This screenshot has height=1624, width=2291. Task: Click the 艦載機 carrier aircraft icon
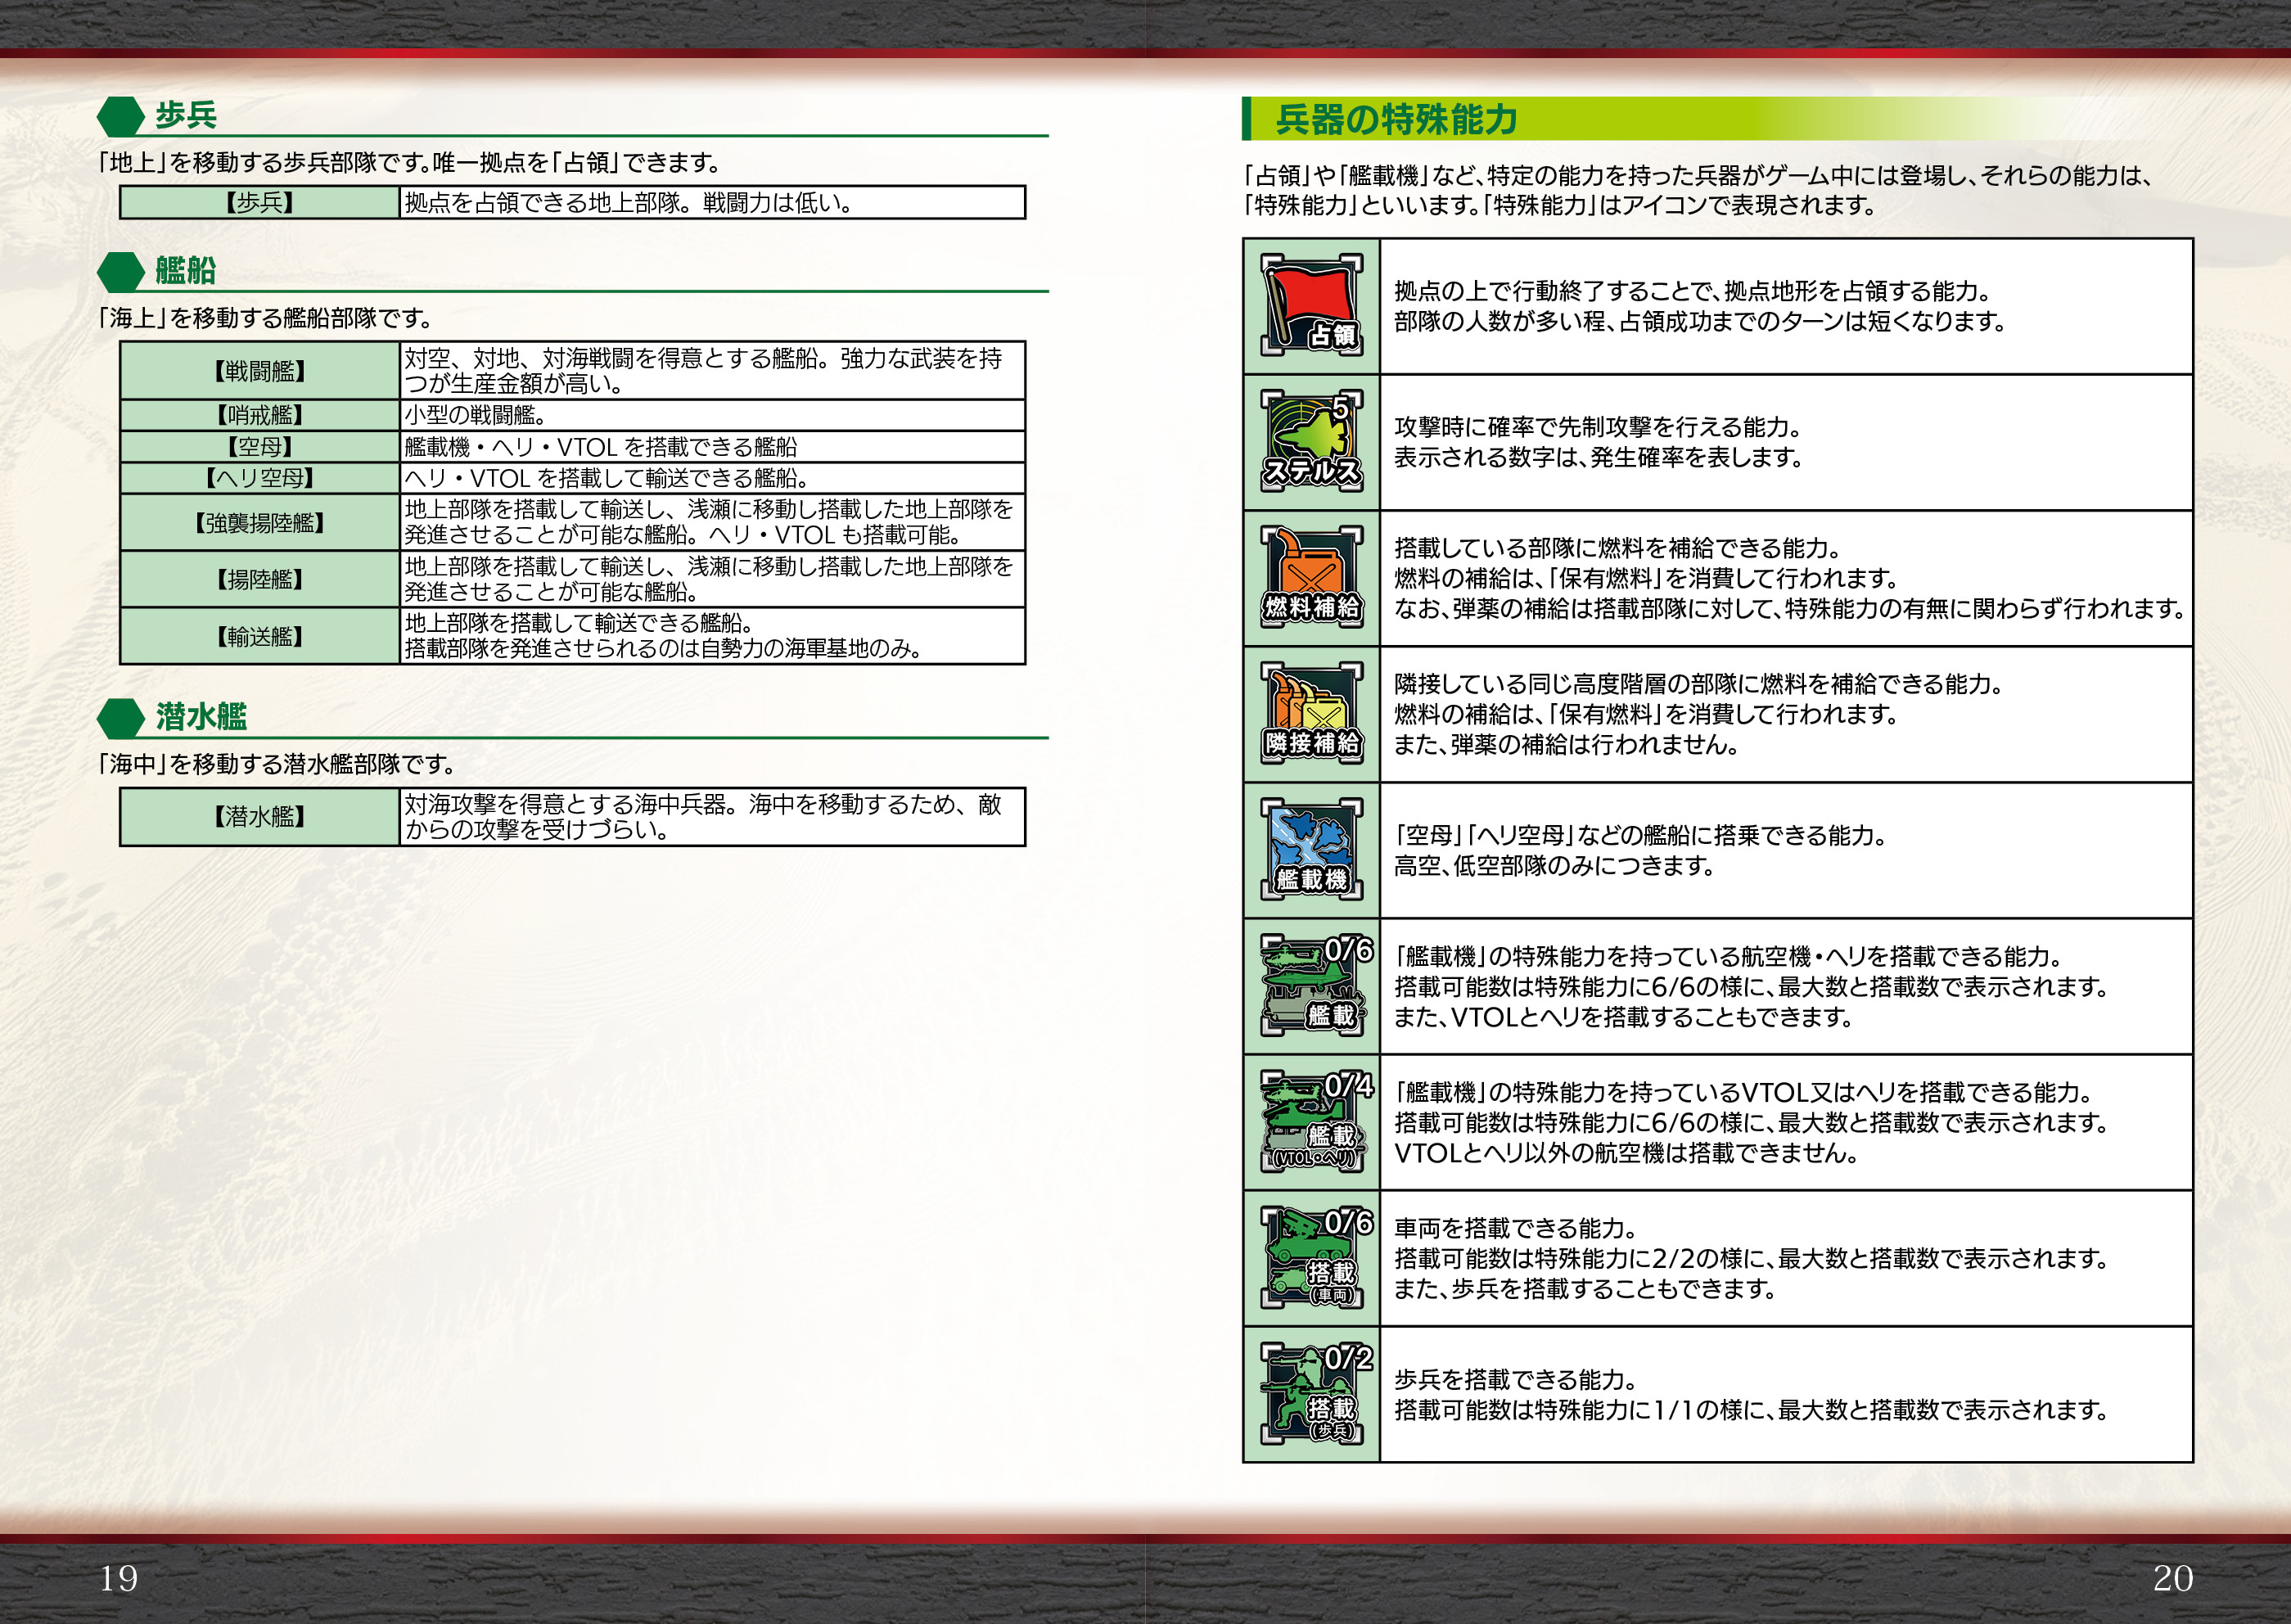point(1311,849)
